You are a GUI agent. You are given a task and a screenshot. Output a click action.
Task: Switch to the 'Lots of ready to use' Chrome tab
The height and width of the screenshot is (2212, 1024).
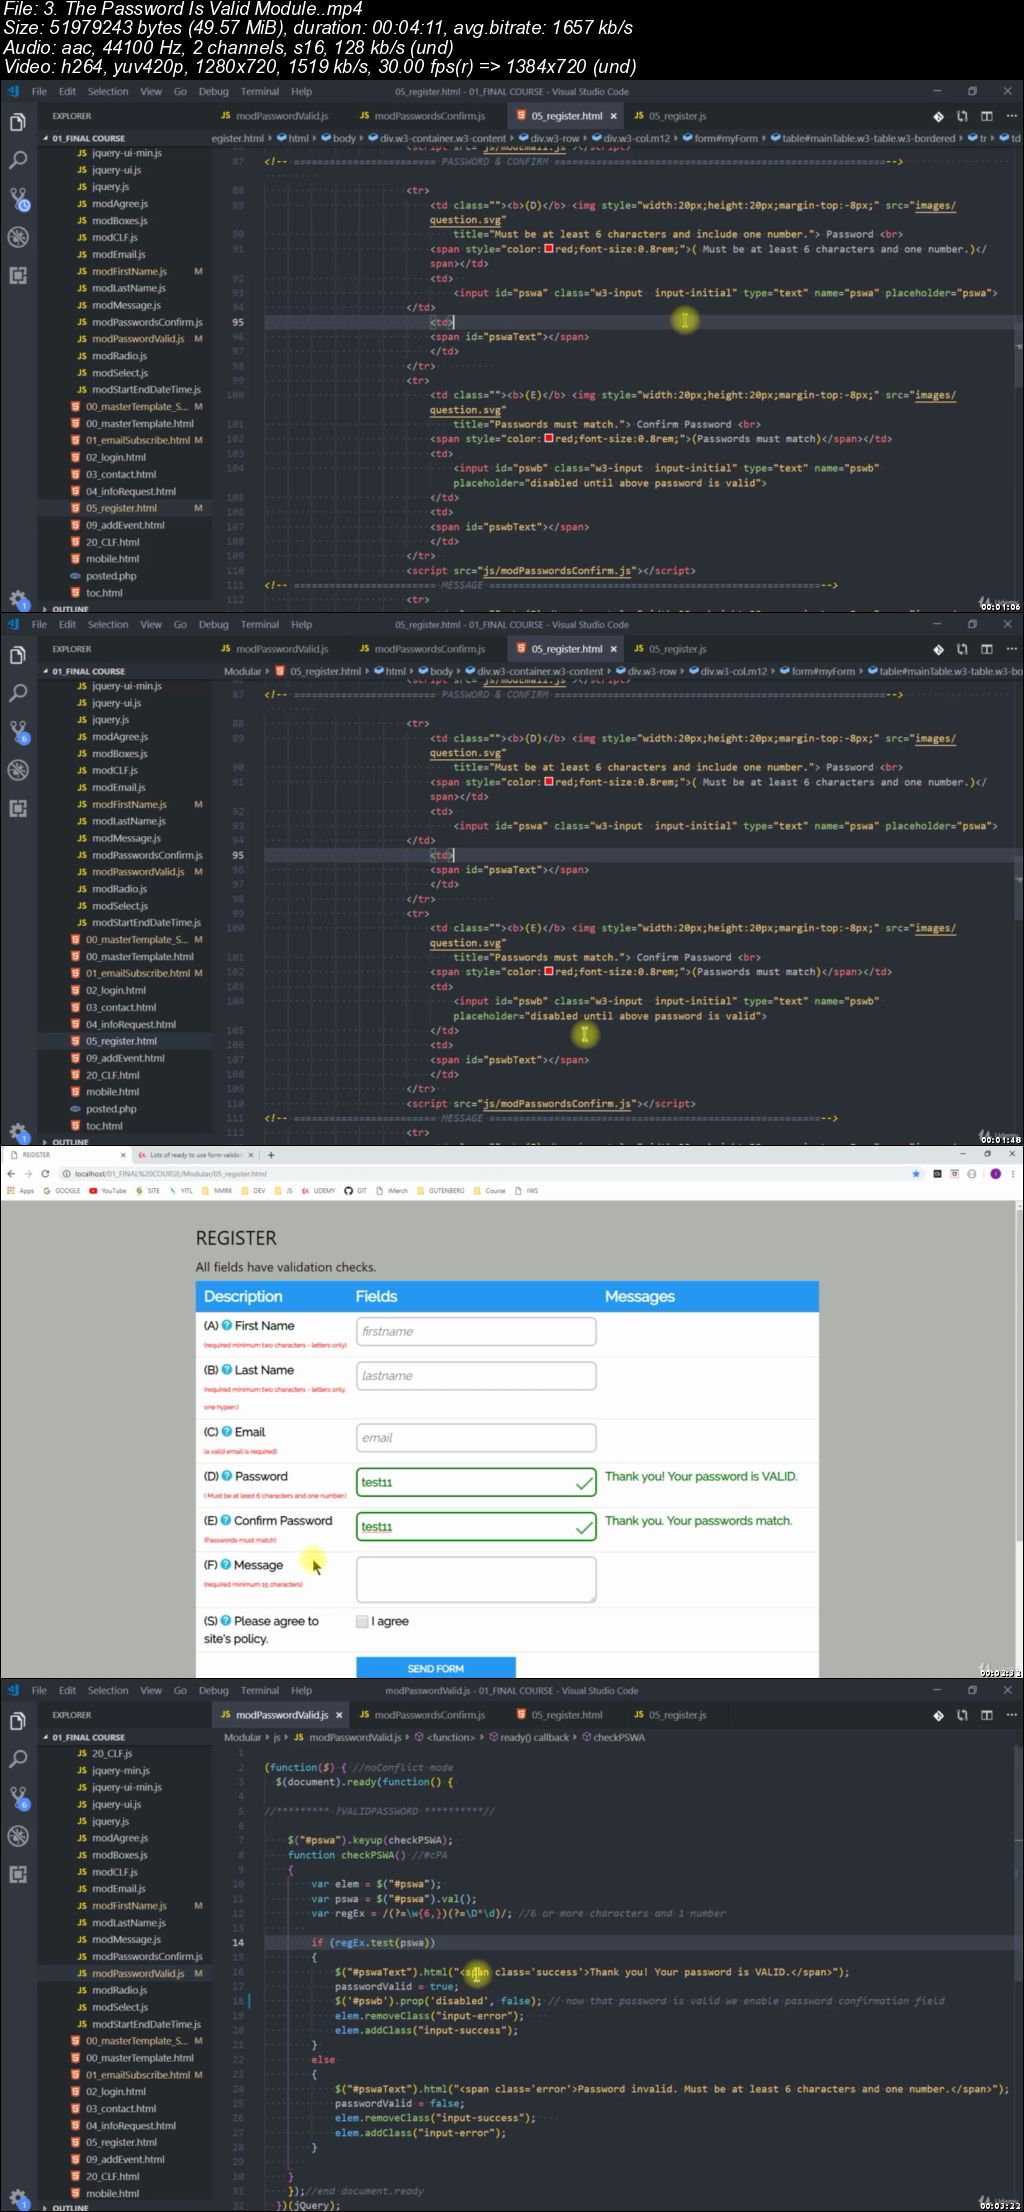(x=195, y=1154)
